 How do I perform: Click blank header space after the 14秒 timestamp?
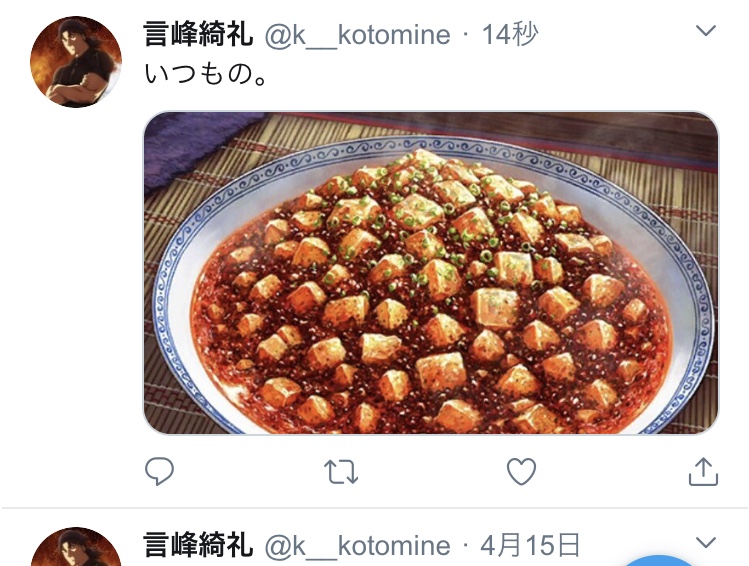pos(616,34)
